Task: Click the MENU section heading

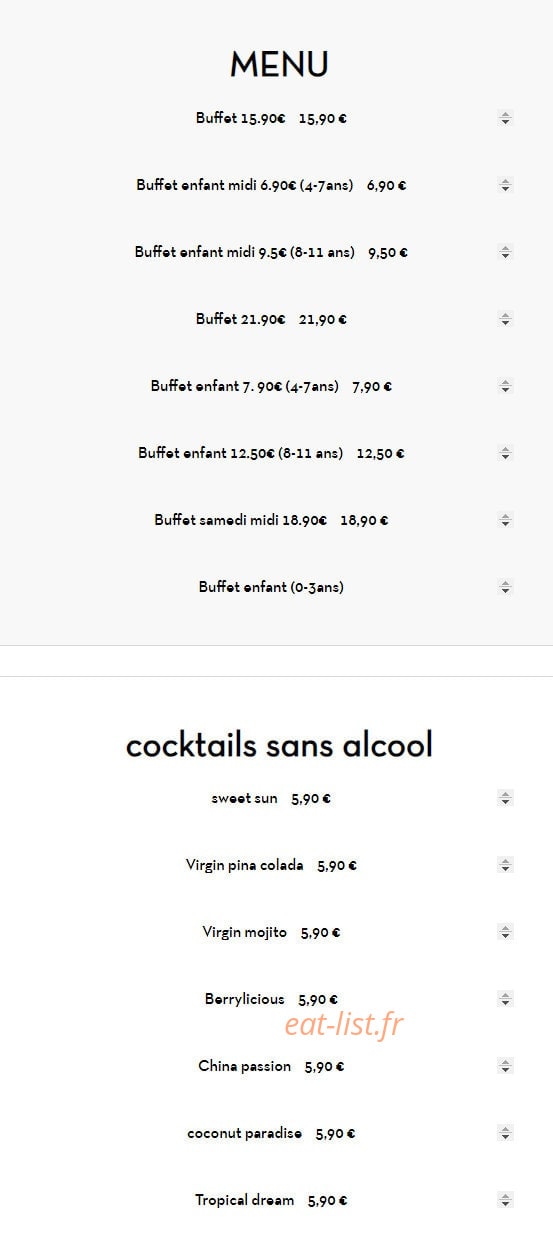Action: pyautogui.click(x=279, y=65)
